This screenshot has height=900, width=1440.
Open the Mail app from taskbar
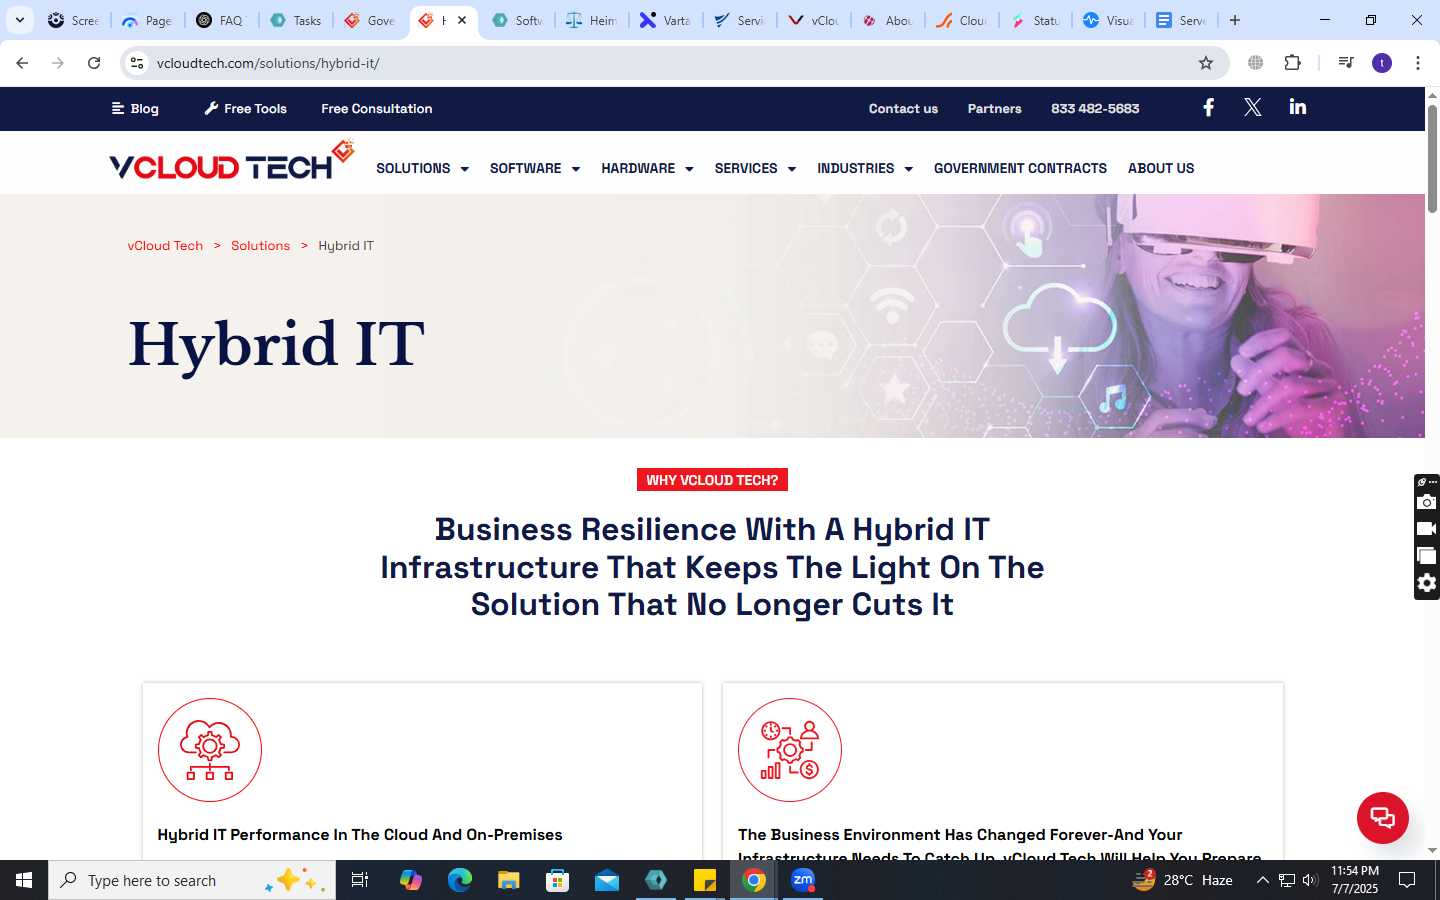pos(606,880)
